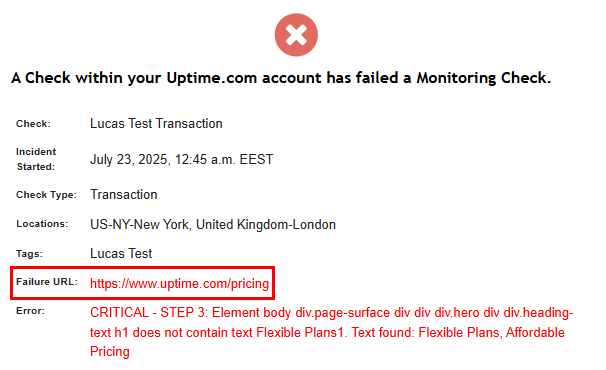Select the alert heading about failed Monitoring Check
The width and height of the screenshot is (606, 370).
281,78
